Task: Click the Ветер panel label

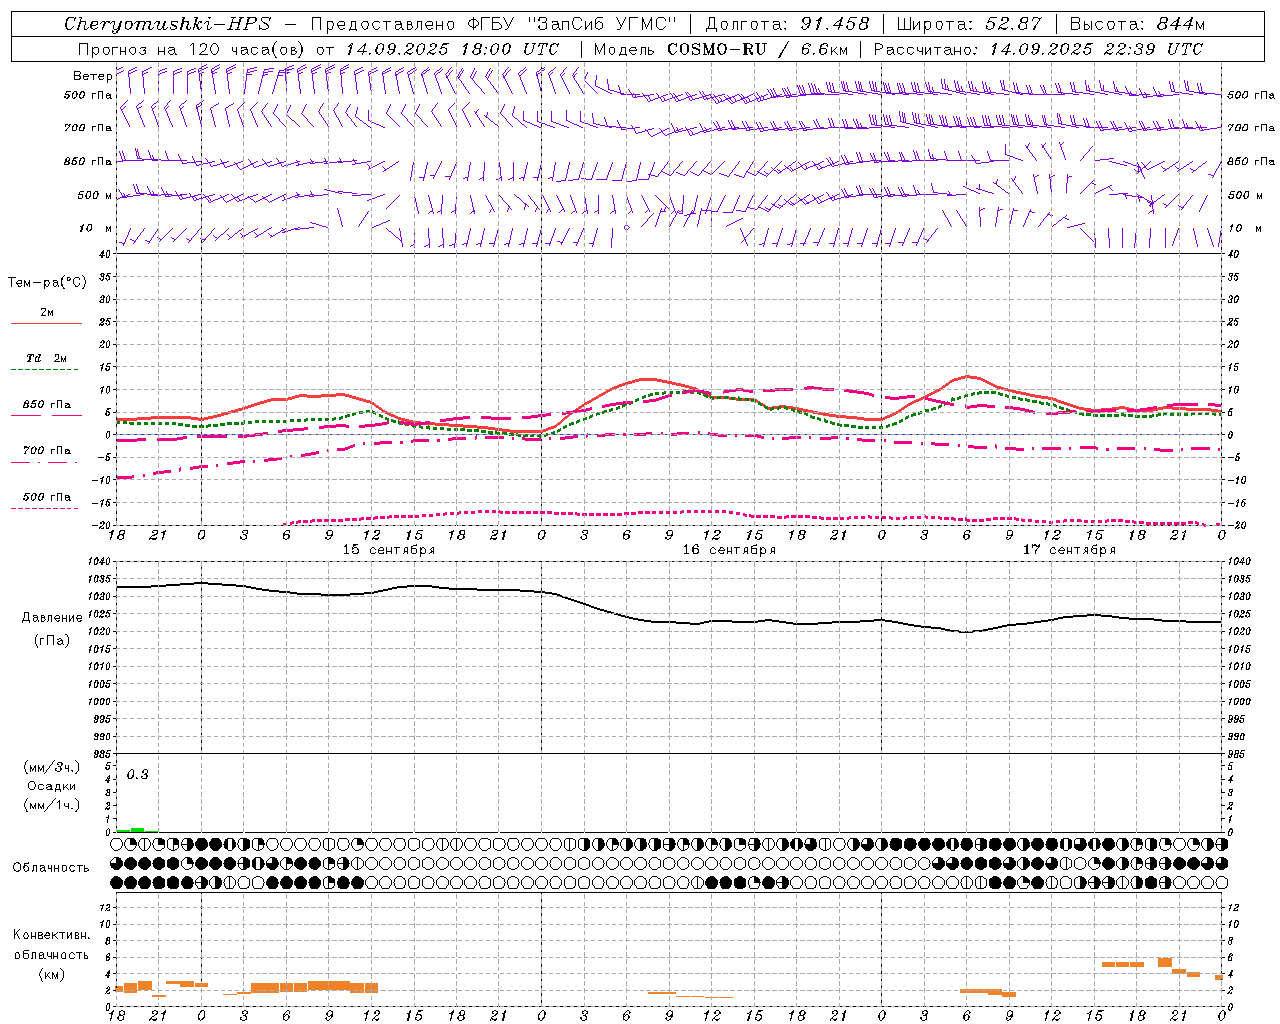Action: (92, 76)
